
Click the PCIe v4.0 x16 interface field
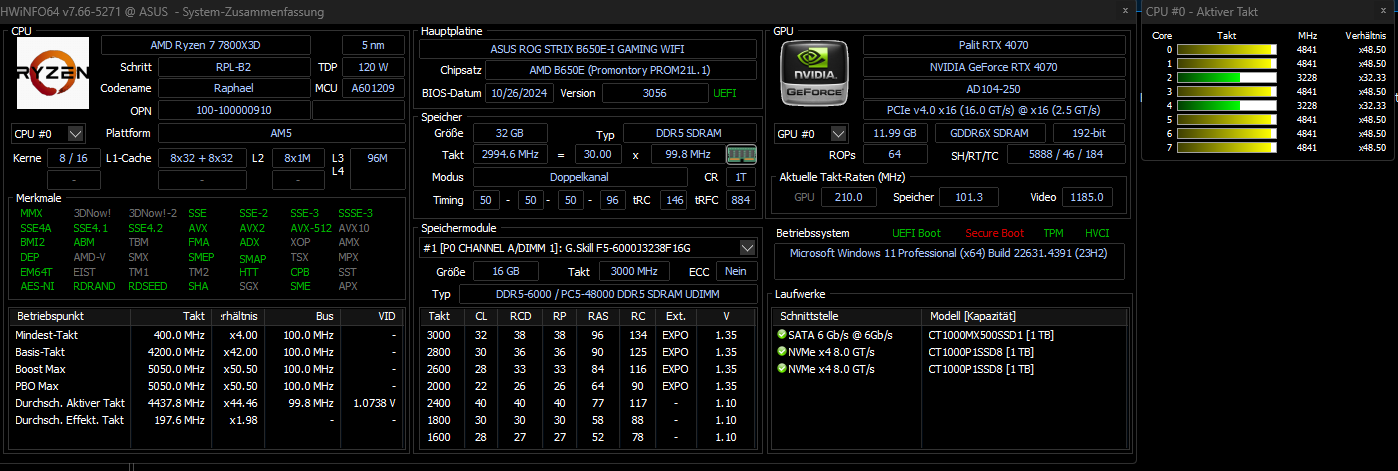pyautogui.click(x=995, y=110)
